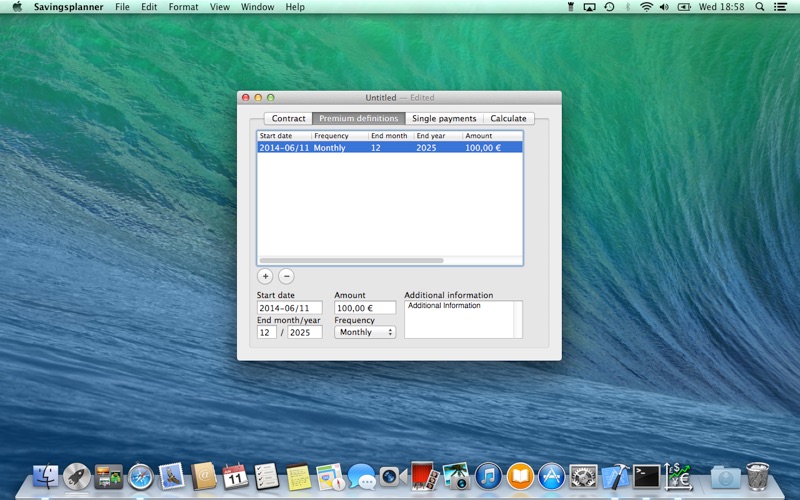Click the plus button to add premium

pos(265,276)
